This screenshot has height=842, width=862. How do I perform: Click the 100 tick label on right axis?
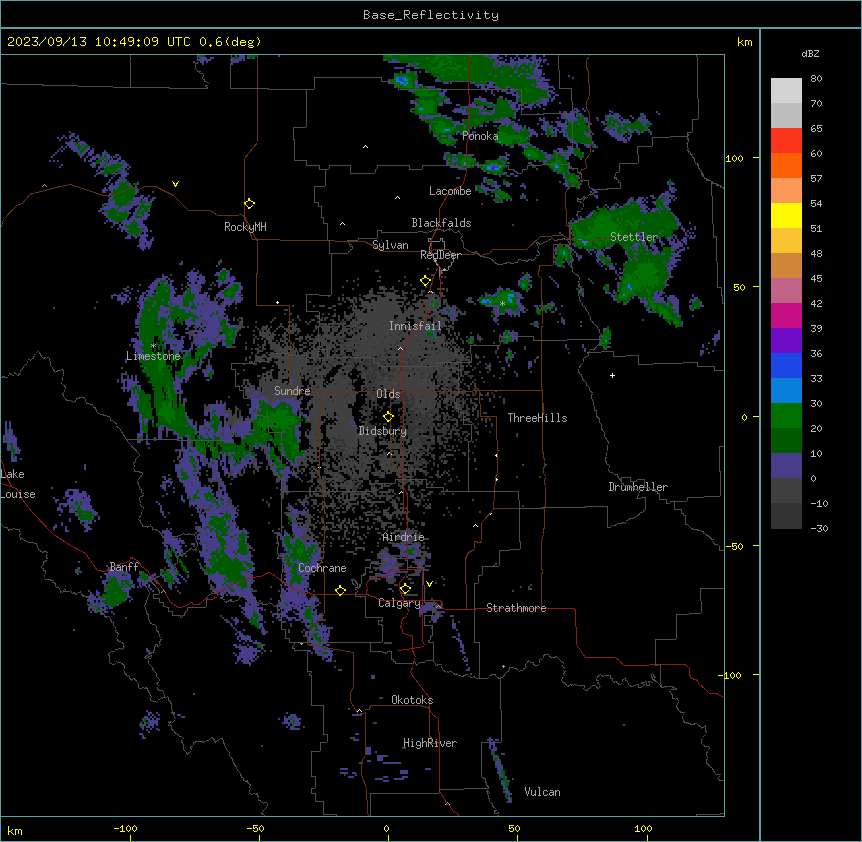coord(734,158)
